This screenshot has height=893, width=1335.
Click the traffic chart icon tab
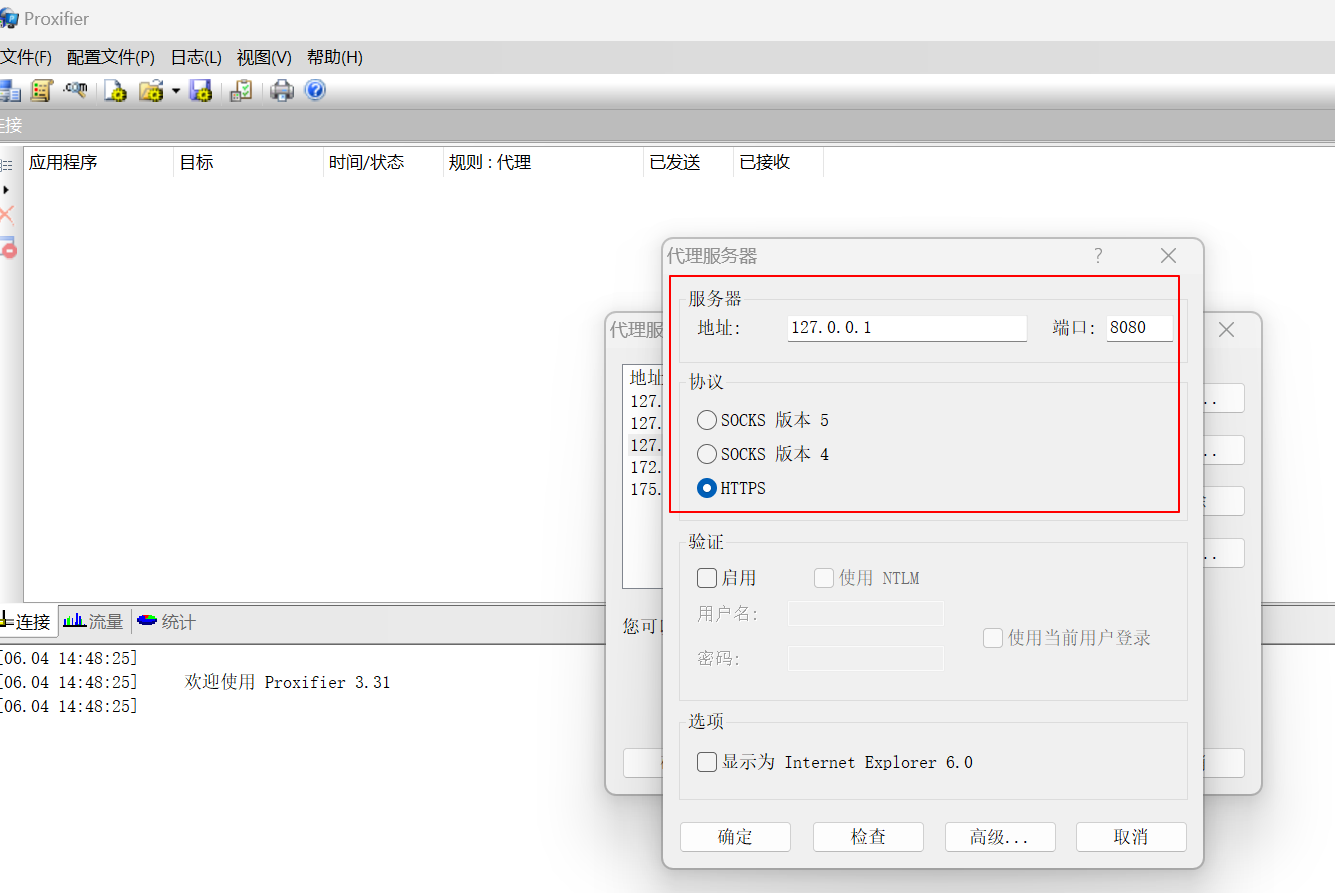point(74,621)
